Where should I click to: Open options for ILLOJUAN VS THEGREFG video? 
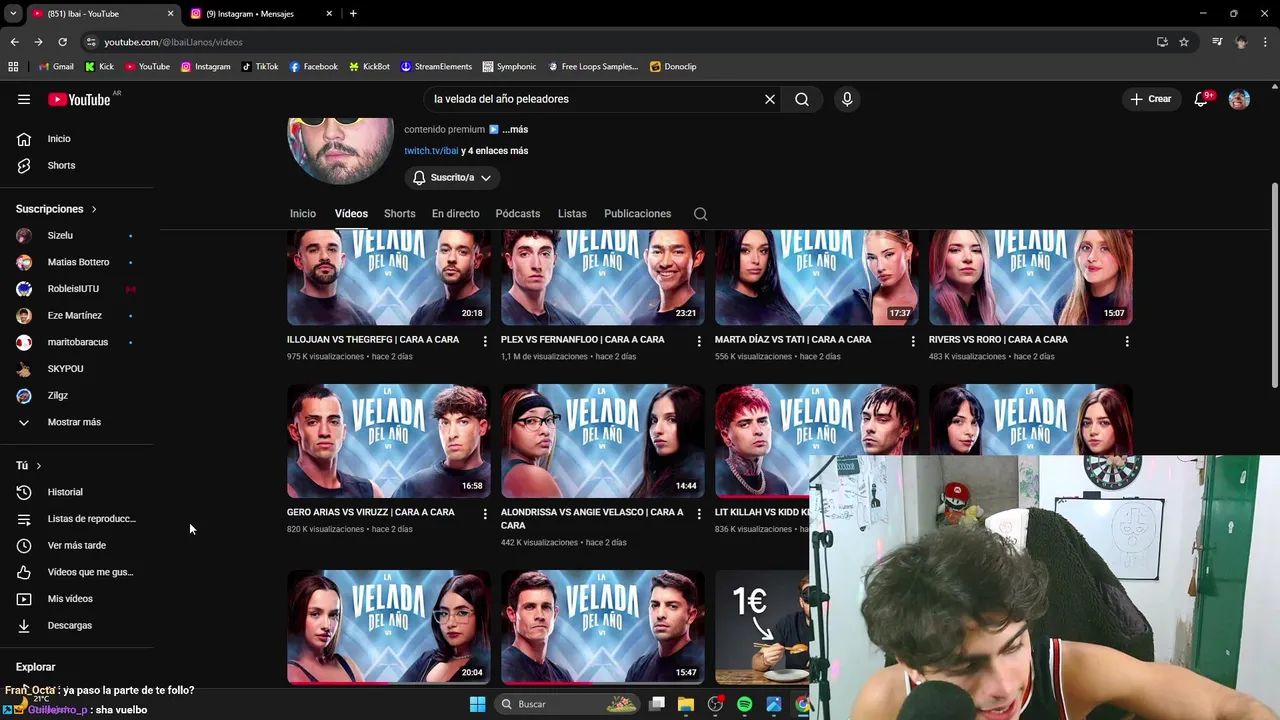point(485,341)
